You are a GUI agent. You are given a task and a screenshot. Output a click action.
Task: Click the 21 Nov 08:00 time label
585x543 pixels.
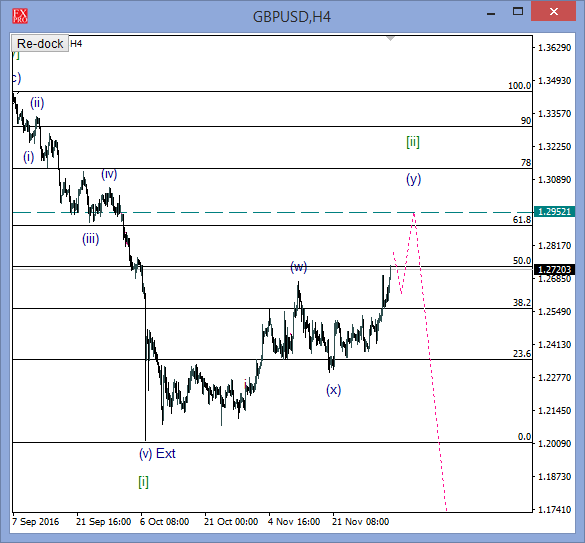pyautogui.click(x=360, y=522)
